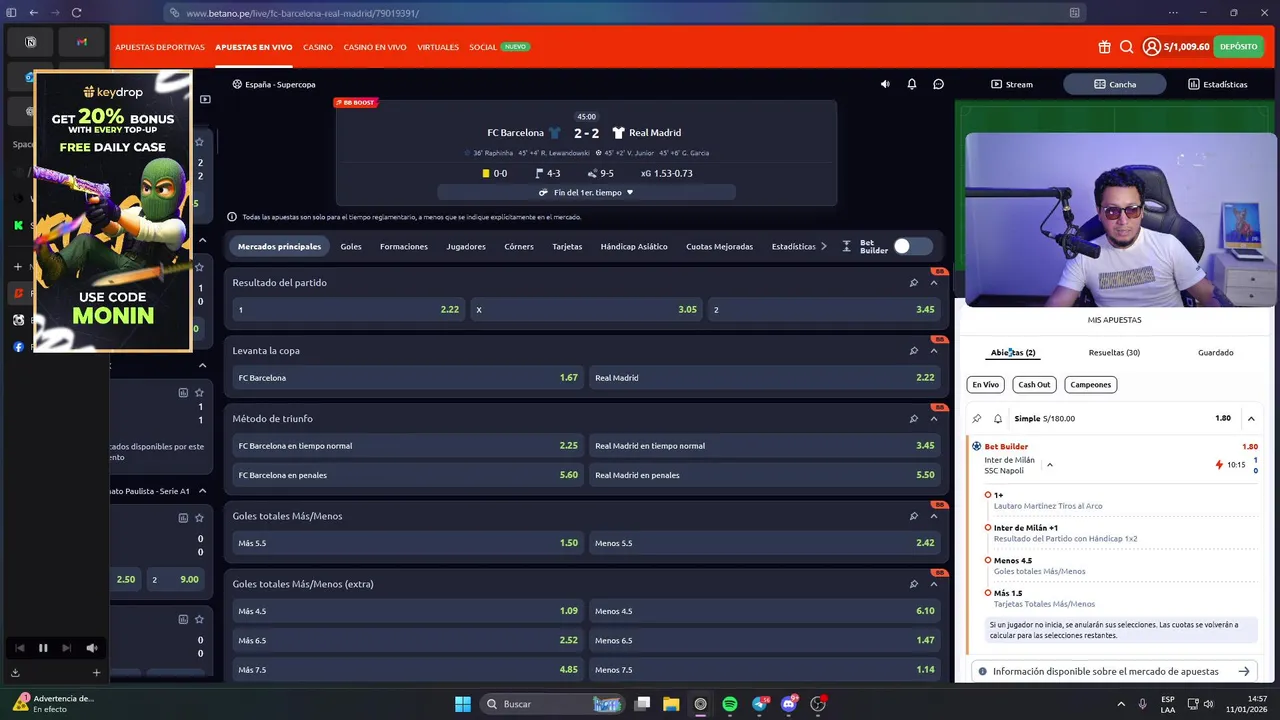Viewport: 1280px width, 720px height.
Task: Bet on draw X at 3.05
Action: pos(586,310)
